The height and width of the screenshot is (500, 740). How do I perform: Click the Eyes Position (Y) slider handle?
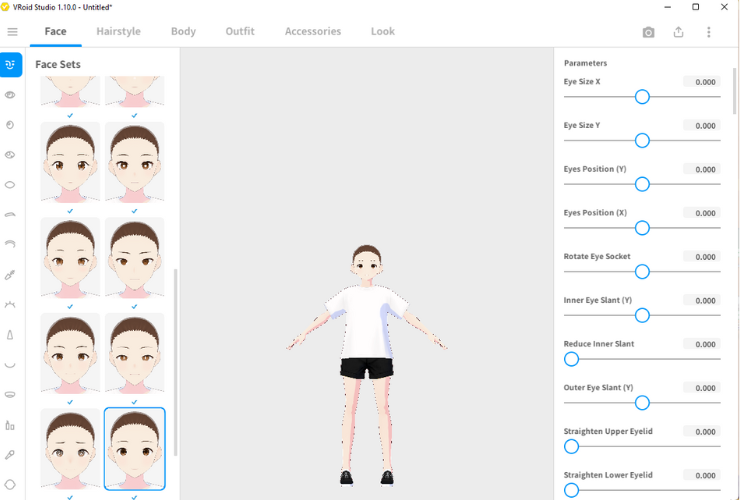[x=642, y=184]
